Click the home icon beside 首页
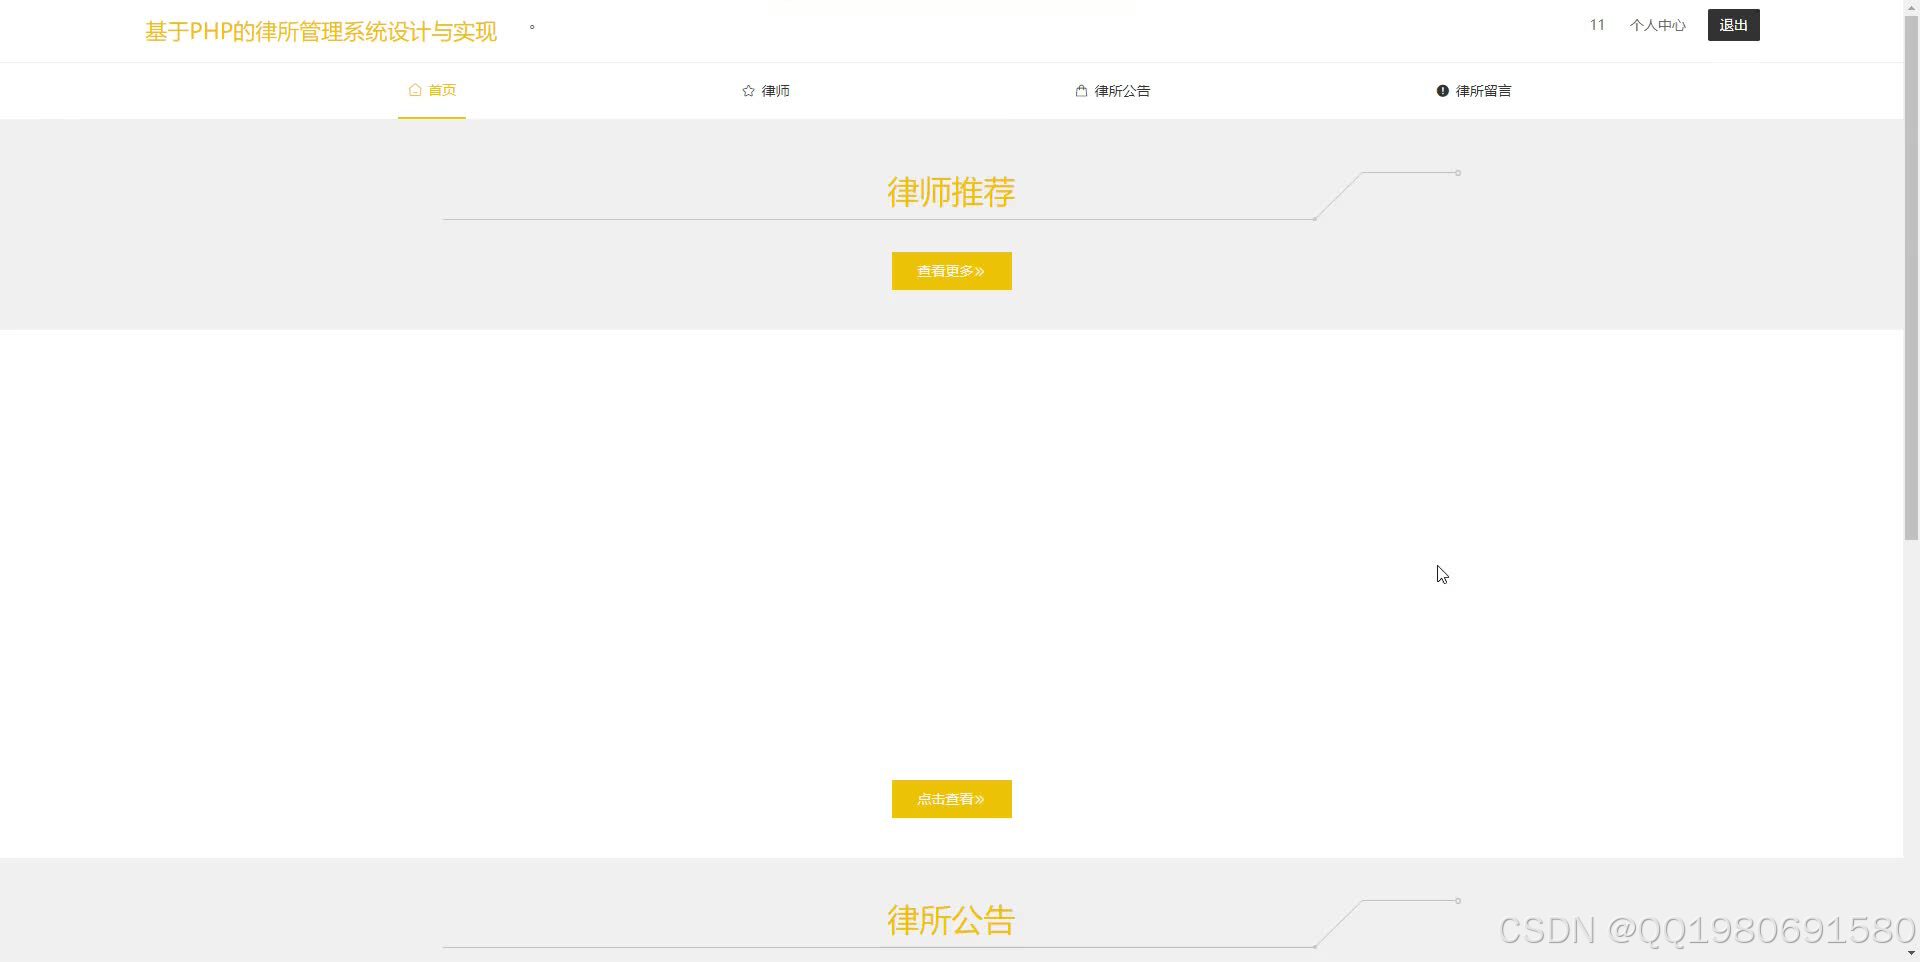1920x962 pixels. click(416, 90)
